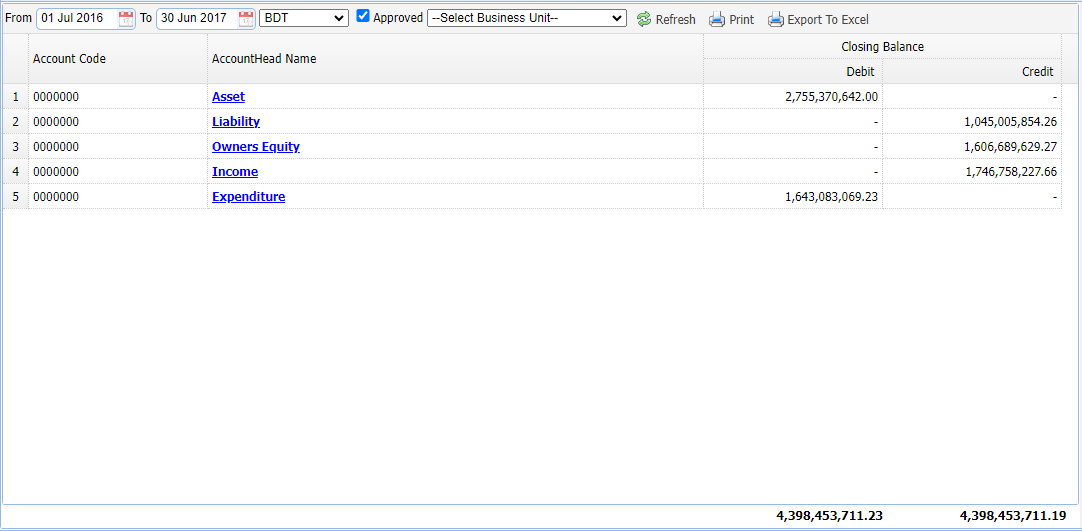
Task: Open the Expenditure account link
Action: tap(248, 197)
